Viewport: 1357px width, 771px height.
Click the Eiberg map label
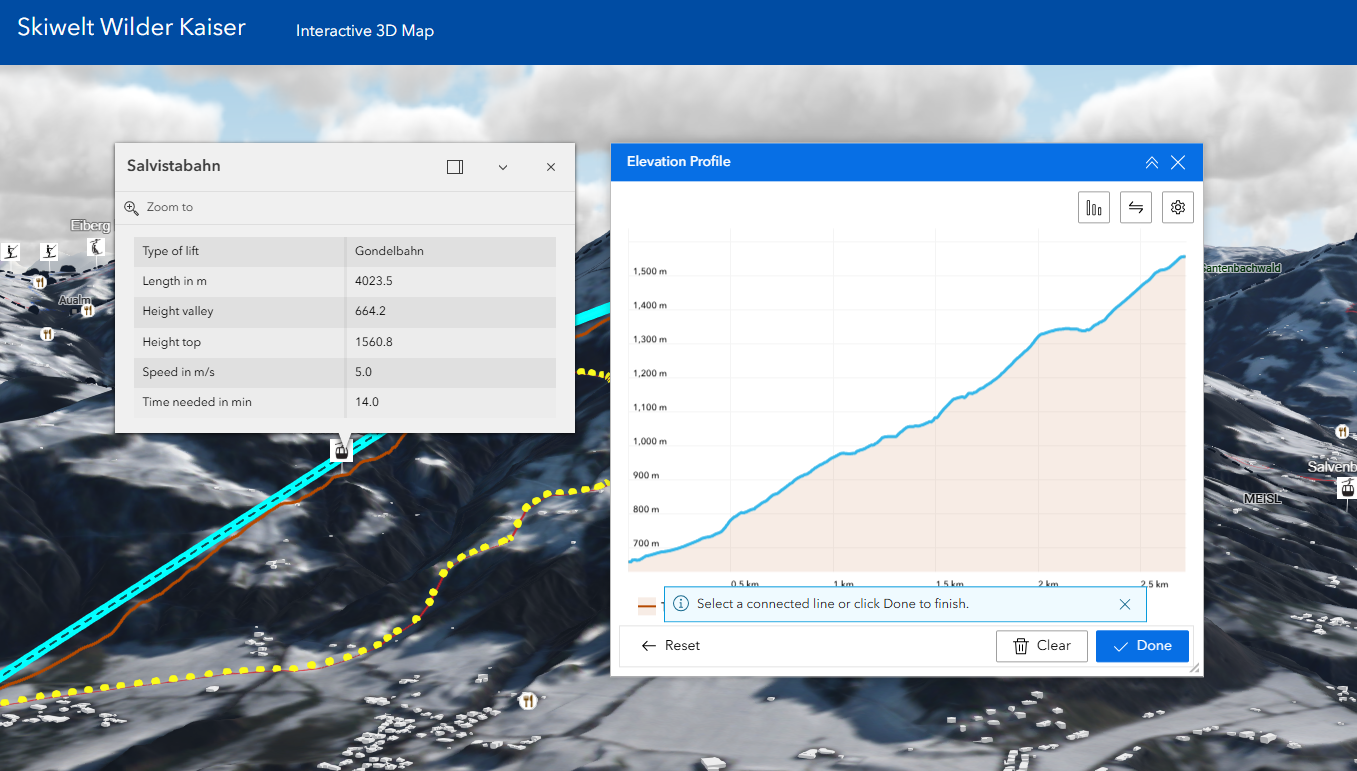point(90,225)
